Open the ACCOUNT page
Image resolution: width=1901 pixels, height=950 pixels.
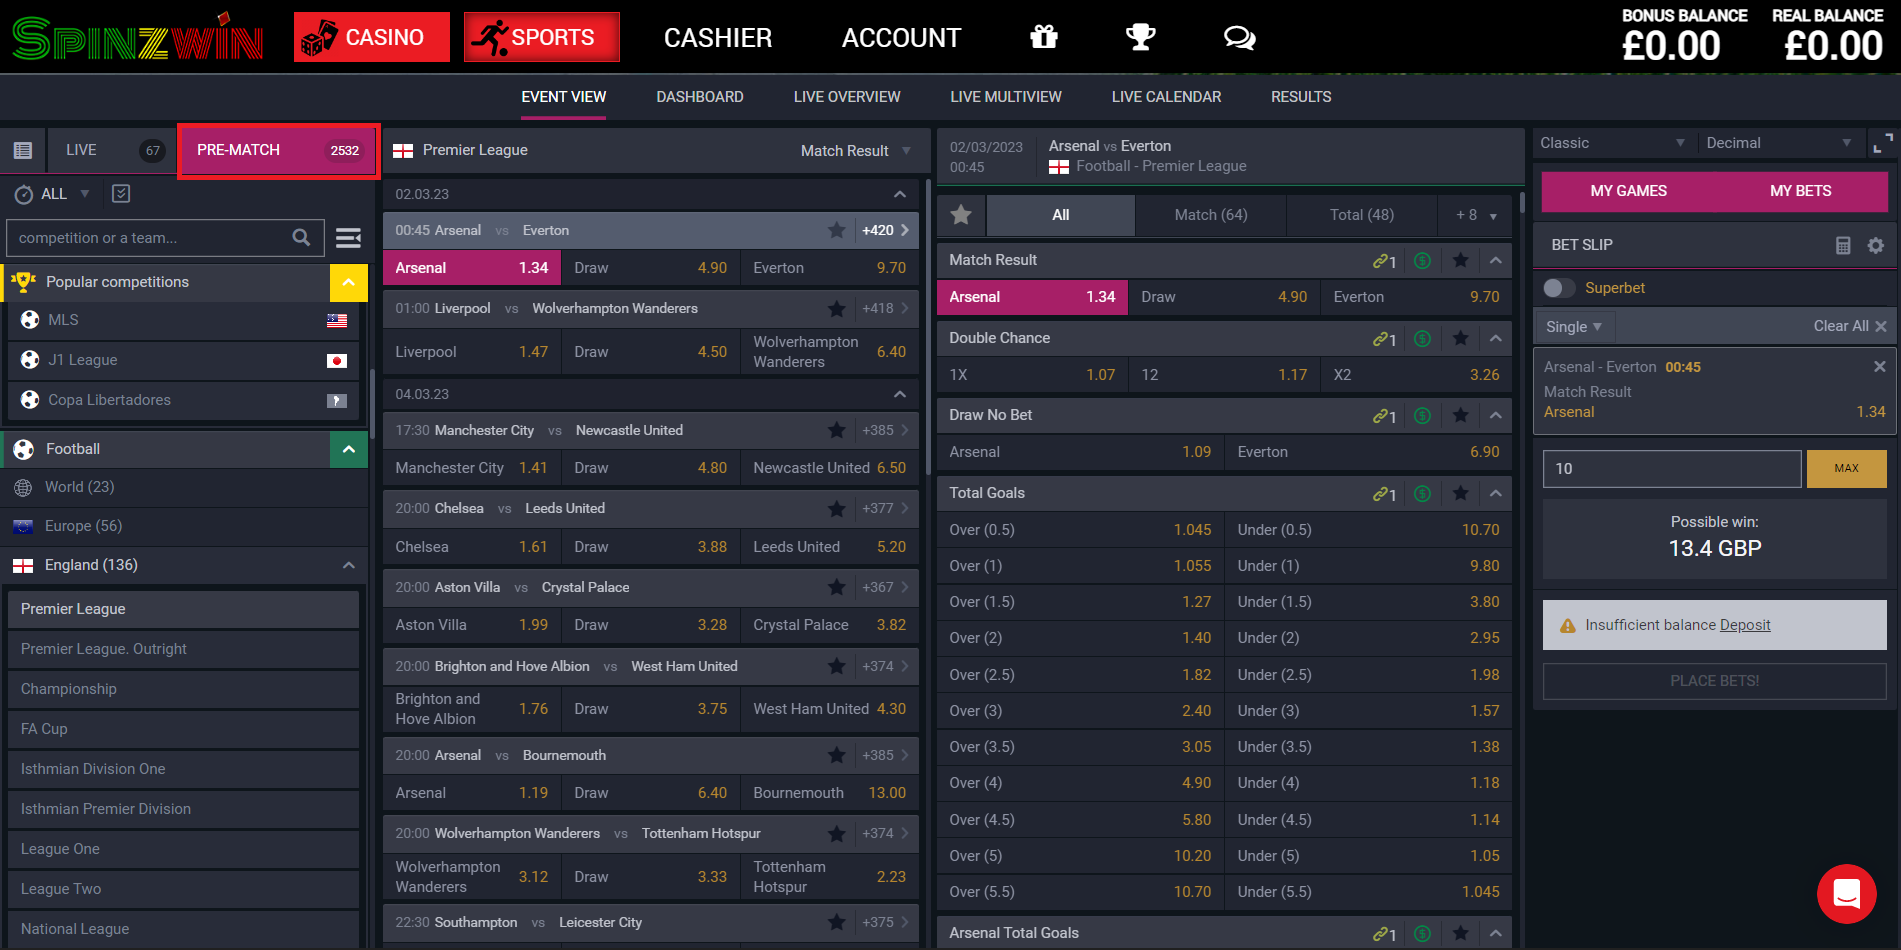[901, 38]
